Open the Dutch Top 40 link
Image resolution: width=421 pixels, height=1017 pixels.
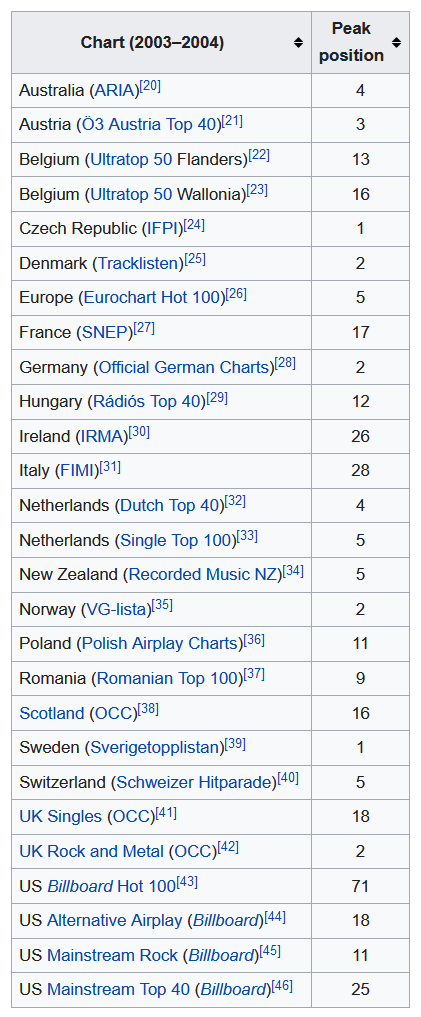171,505
